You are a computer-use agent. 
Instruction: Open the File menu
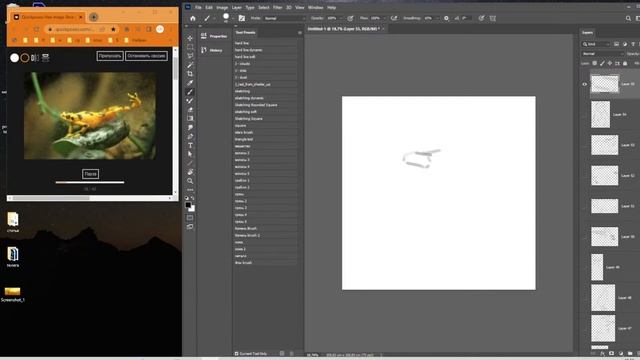click(198, 7)
